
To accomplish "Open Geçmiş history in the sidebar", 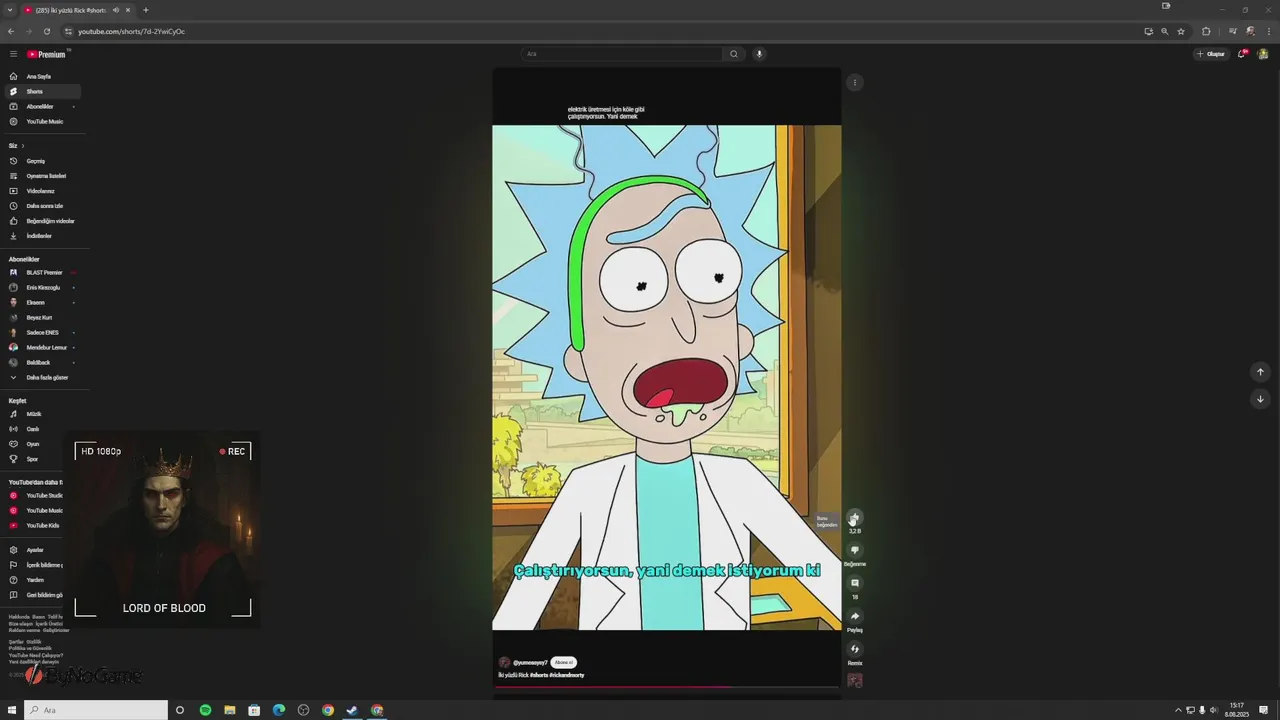I will pyautogui.click(x=43, y=161).
